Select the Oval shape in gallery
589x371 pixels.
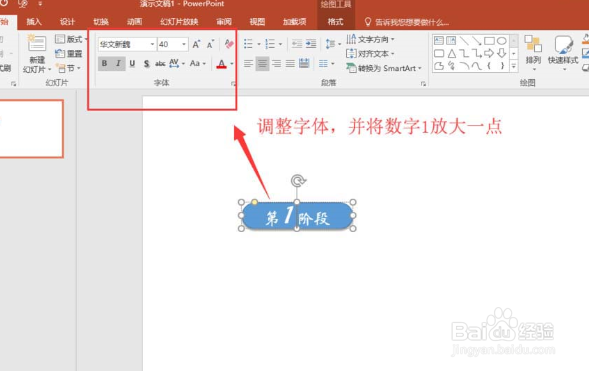[x=501, y=41]
